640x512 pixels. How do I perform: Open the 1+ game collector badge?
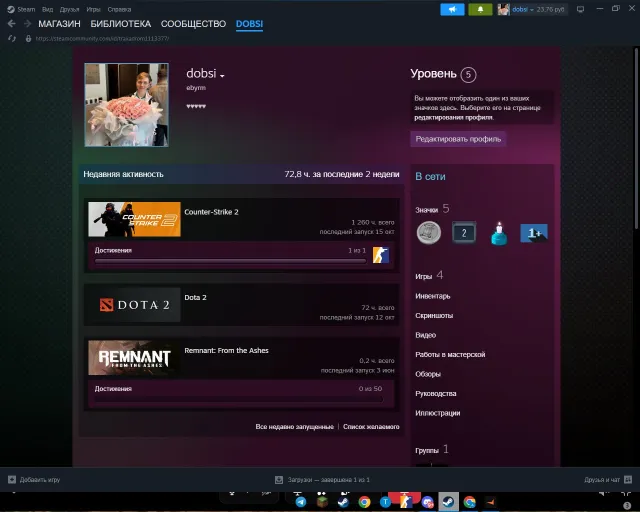(534, 233)
